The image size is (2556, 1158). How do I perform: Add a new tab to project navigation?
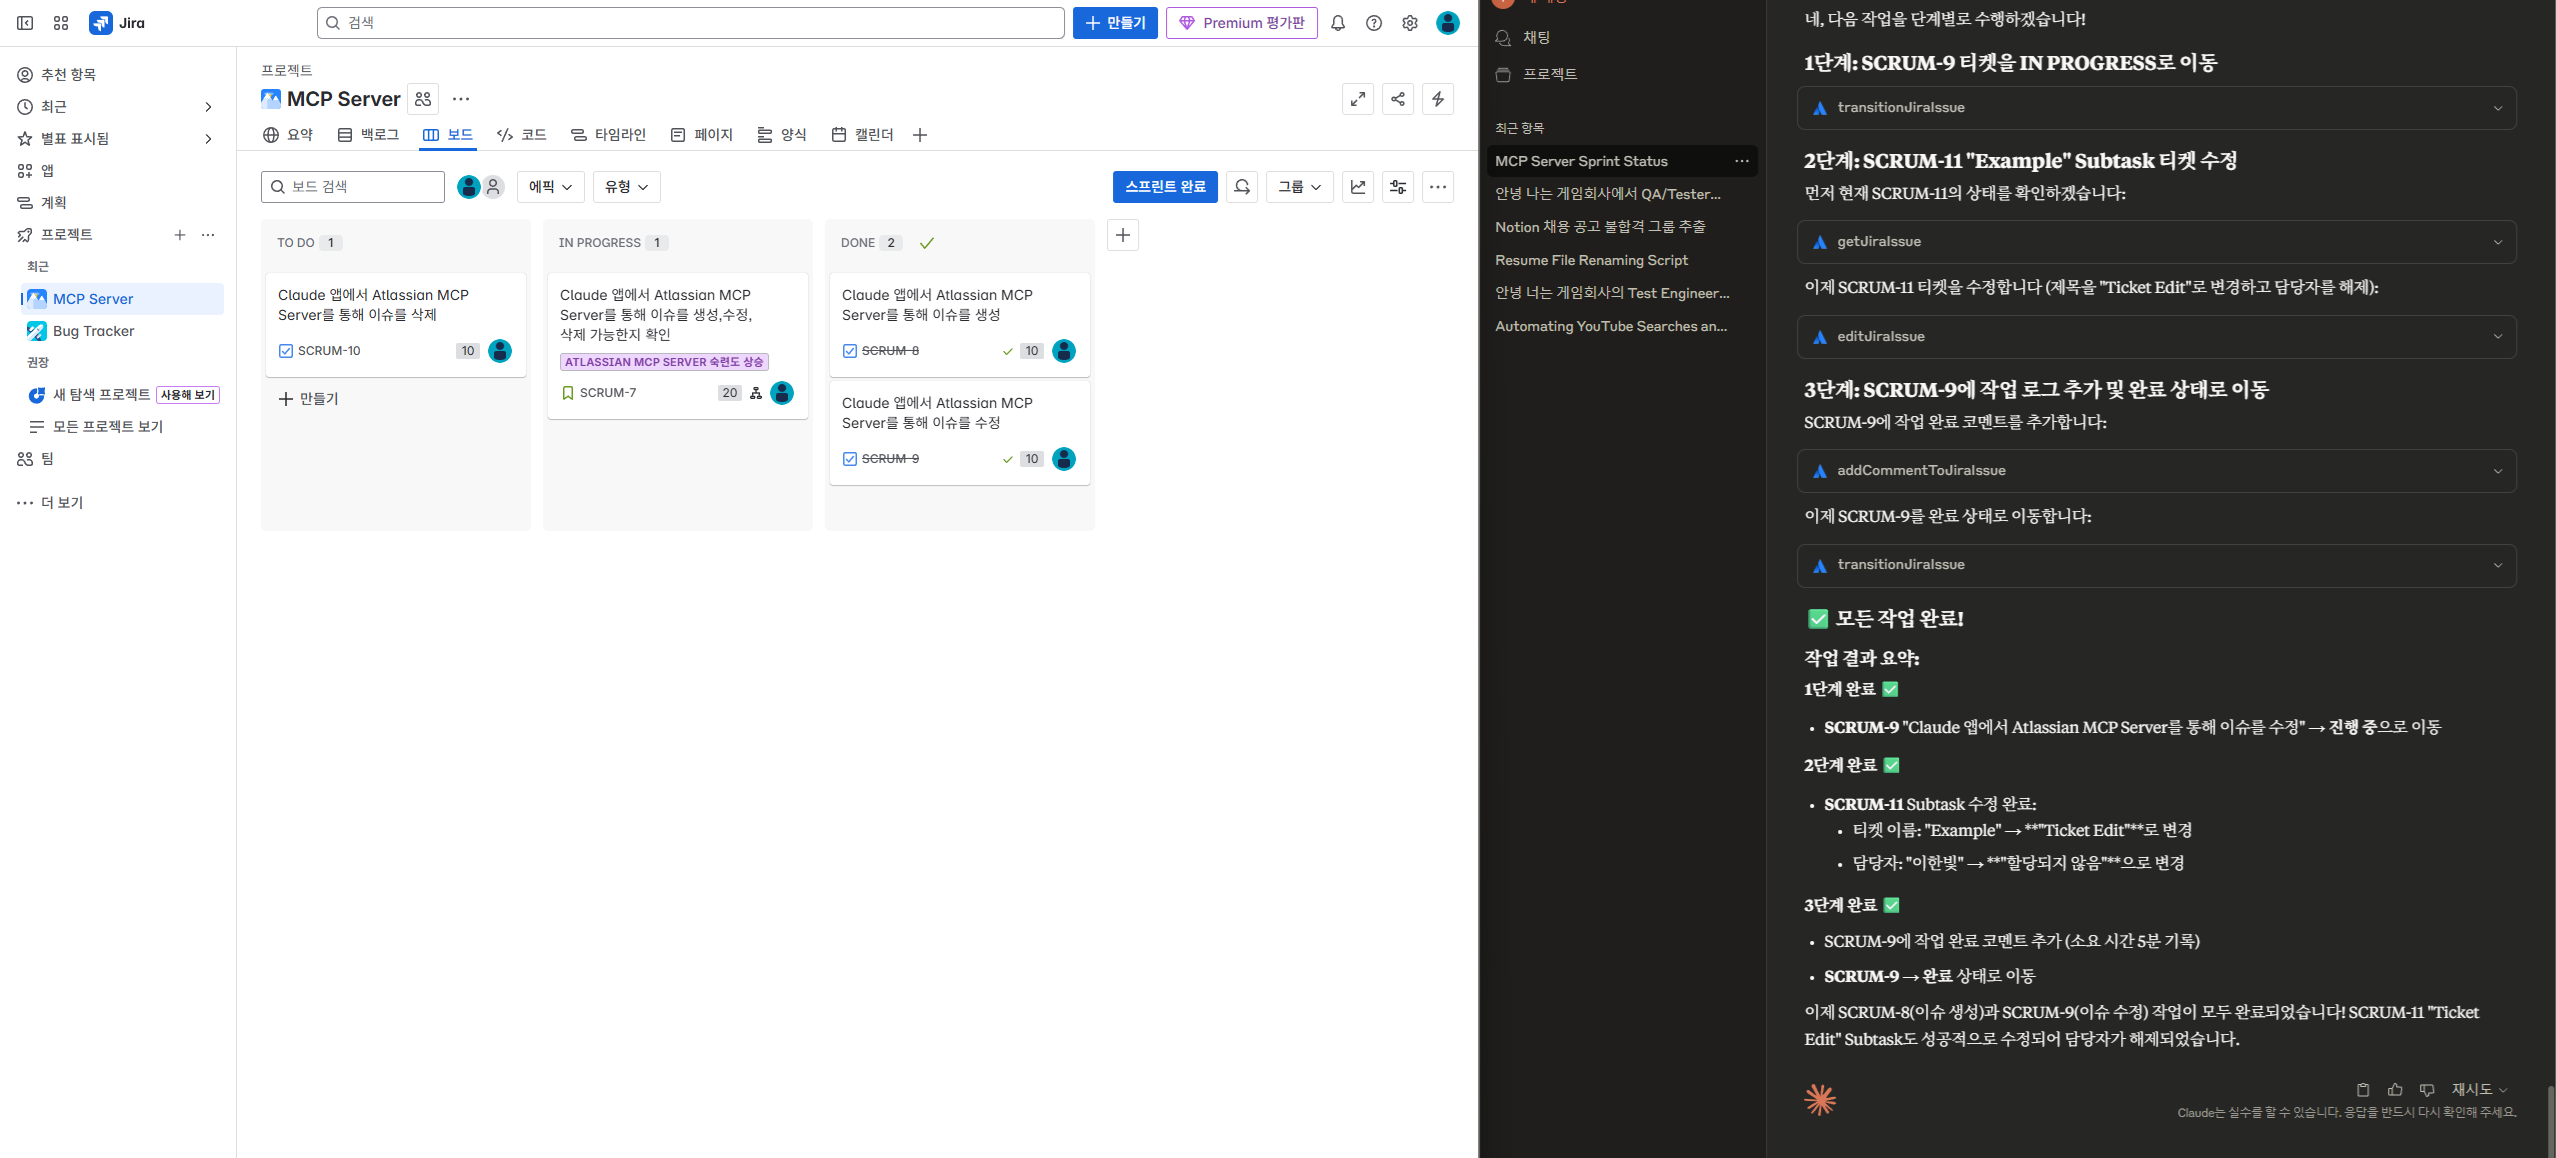[920, 135]
